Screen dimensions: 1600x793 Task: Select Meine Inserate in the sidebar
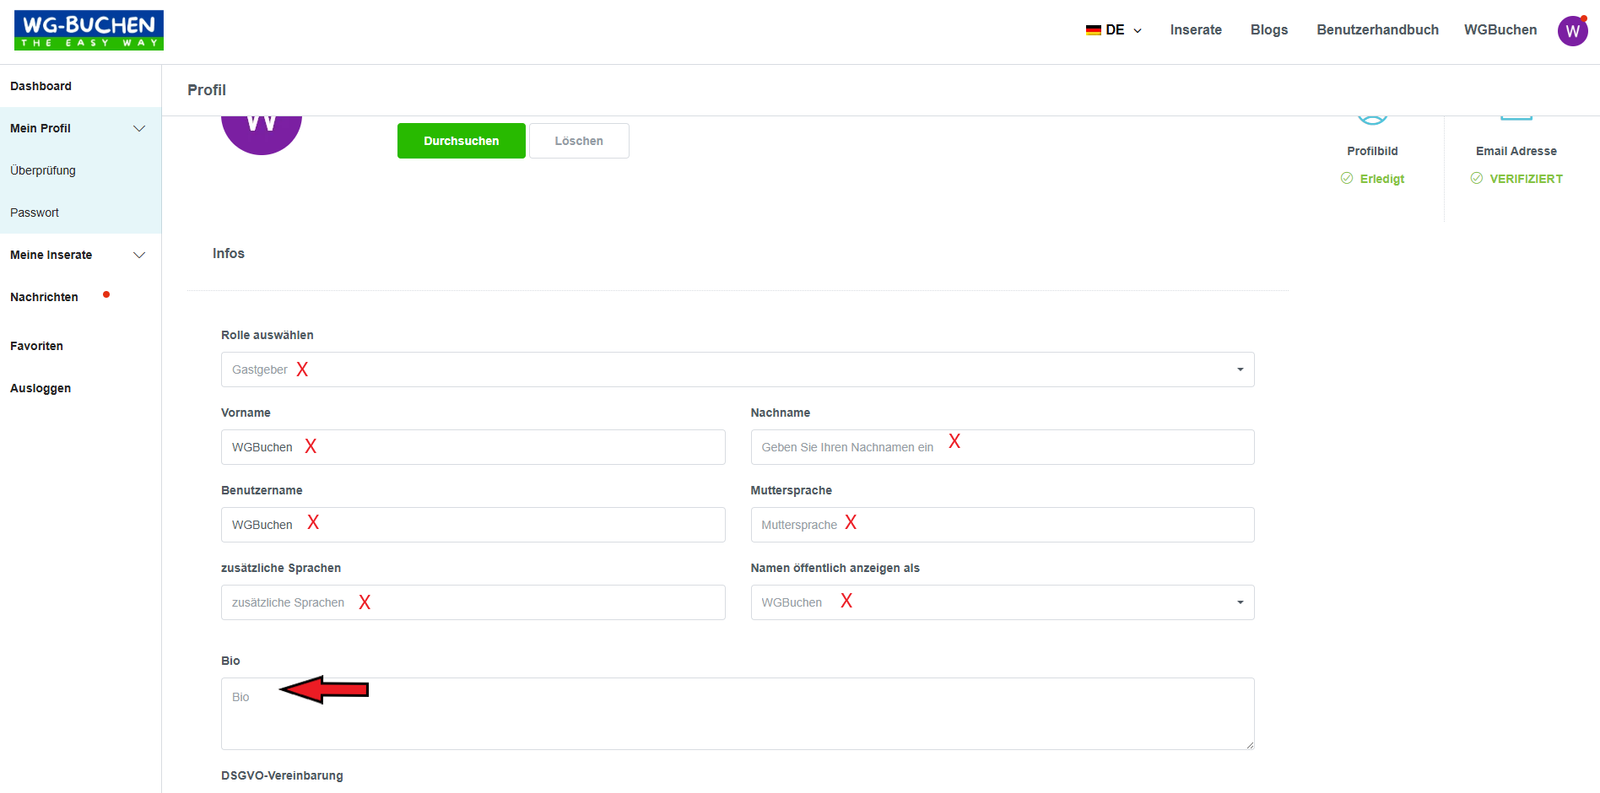click(51, 255)
